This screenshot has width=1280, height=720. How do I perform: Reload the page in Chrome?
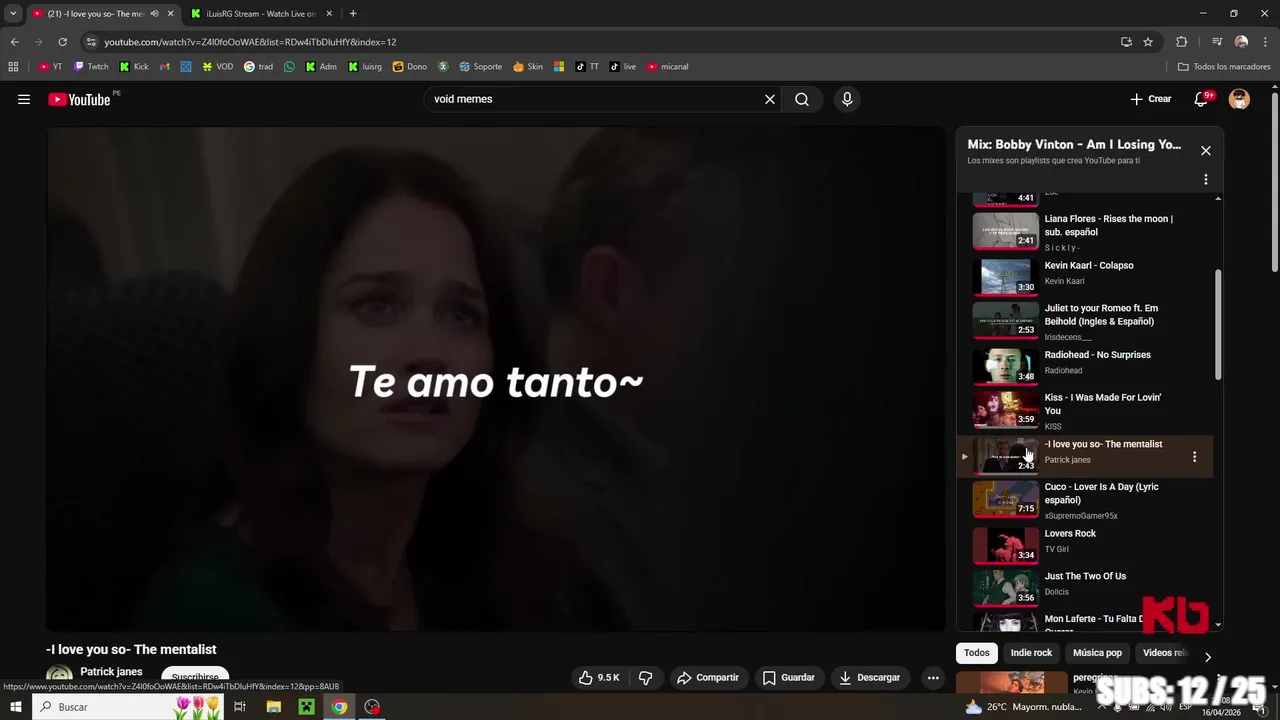(62, 42)
